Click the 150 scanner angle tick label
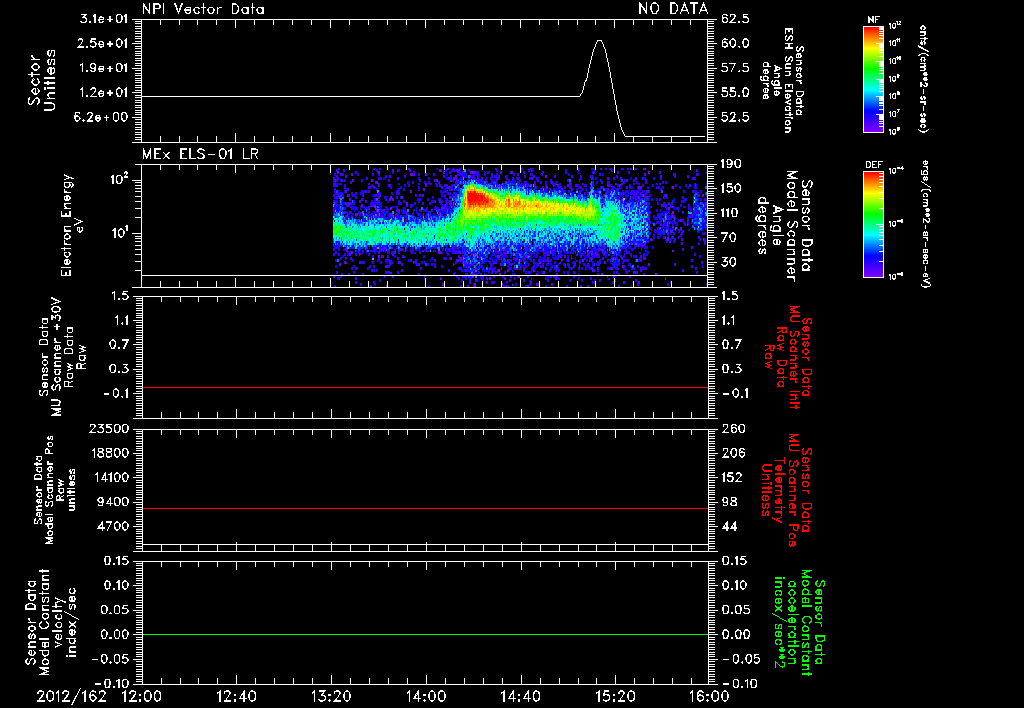The image size is (1024, 708). click(x=731, y=188)
